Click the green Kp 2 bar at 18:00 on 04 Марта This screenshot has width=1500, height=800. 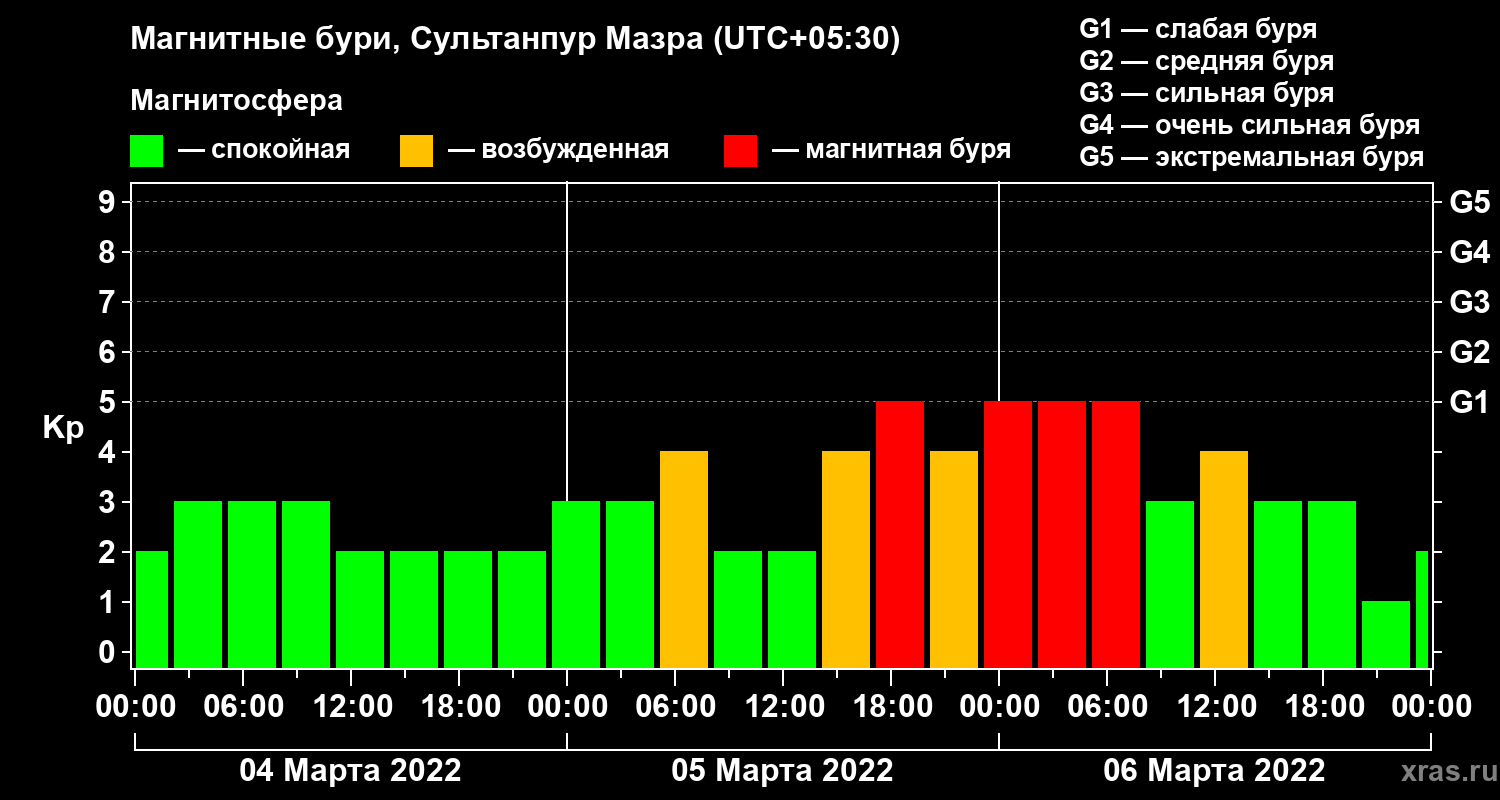(x=468, y=609)
